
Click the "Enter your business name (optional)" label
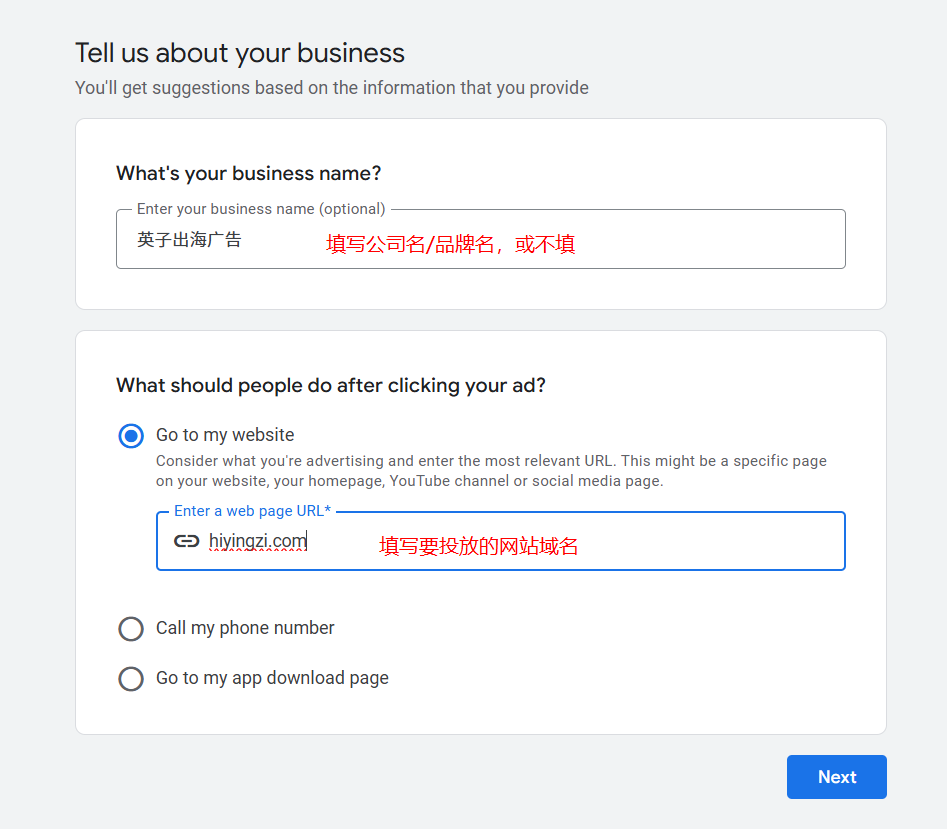point(261,209)
